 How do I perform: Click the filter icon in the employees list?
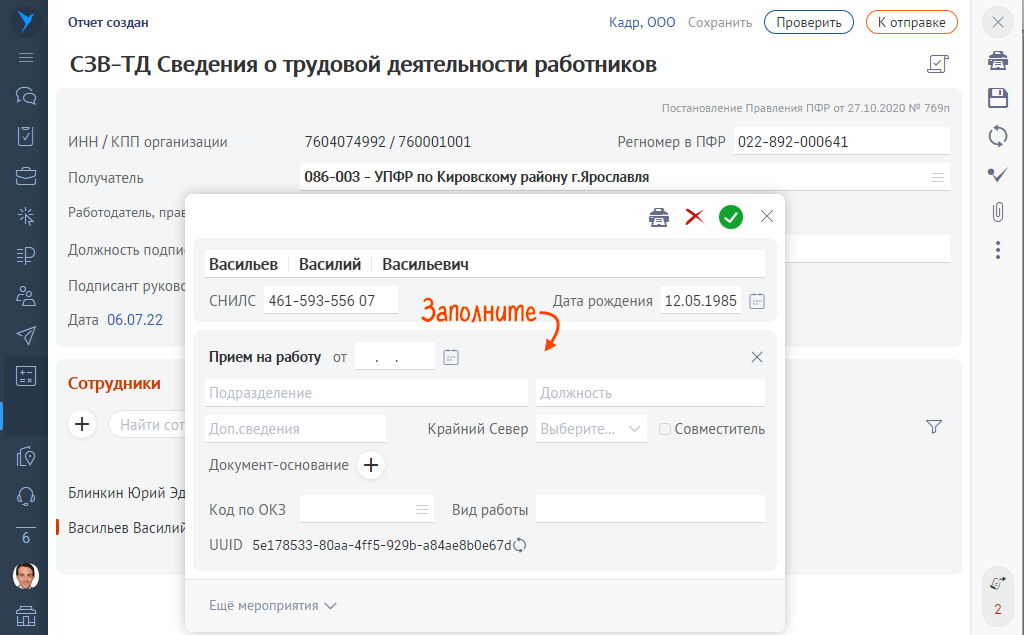[934, 427]
